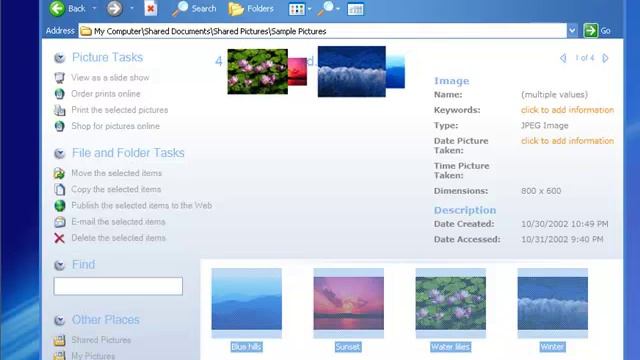Toggle the Folders pane button
The width and height of the screenshot is (640, 360).
coord(251,9)
